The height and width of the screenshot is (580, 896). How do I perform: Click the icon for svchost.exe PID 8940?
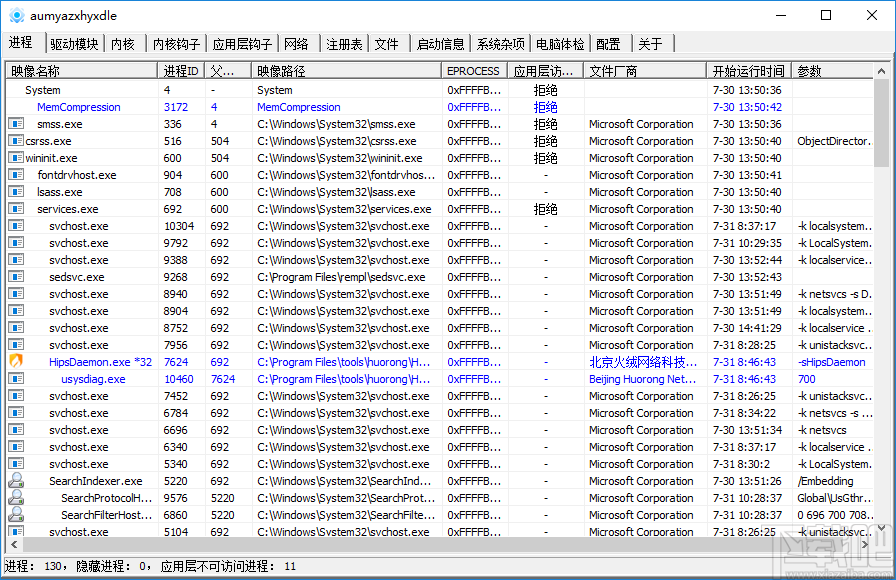pos(16,294)
